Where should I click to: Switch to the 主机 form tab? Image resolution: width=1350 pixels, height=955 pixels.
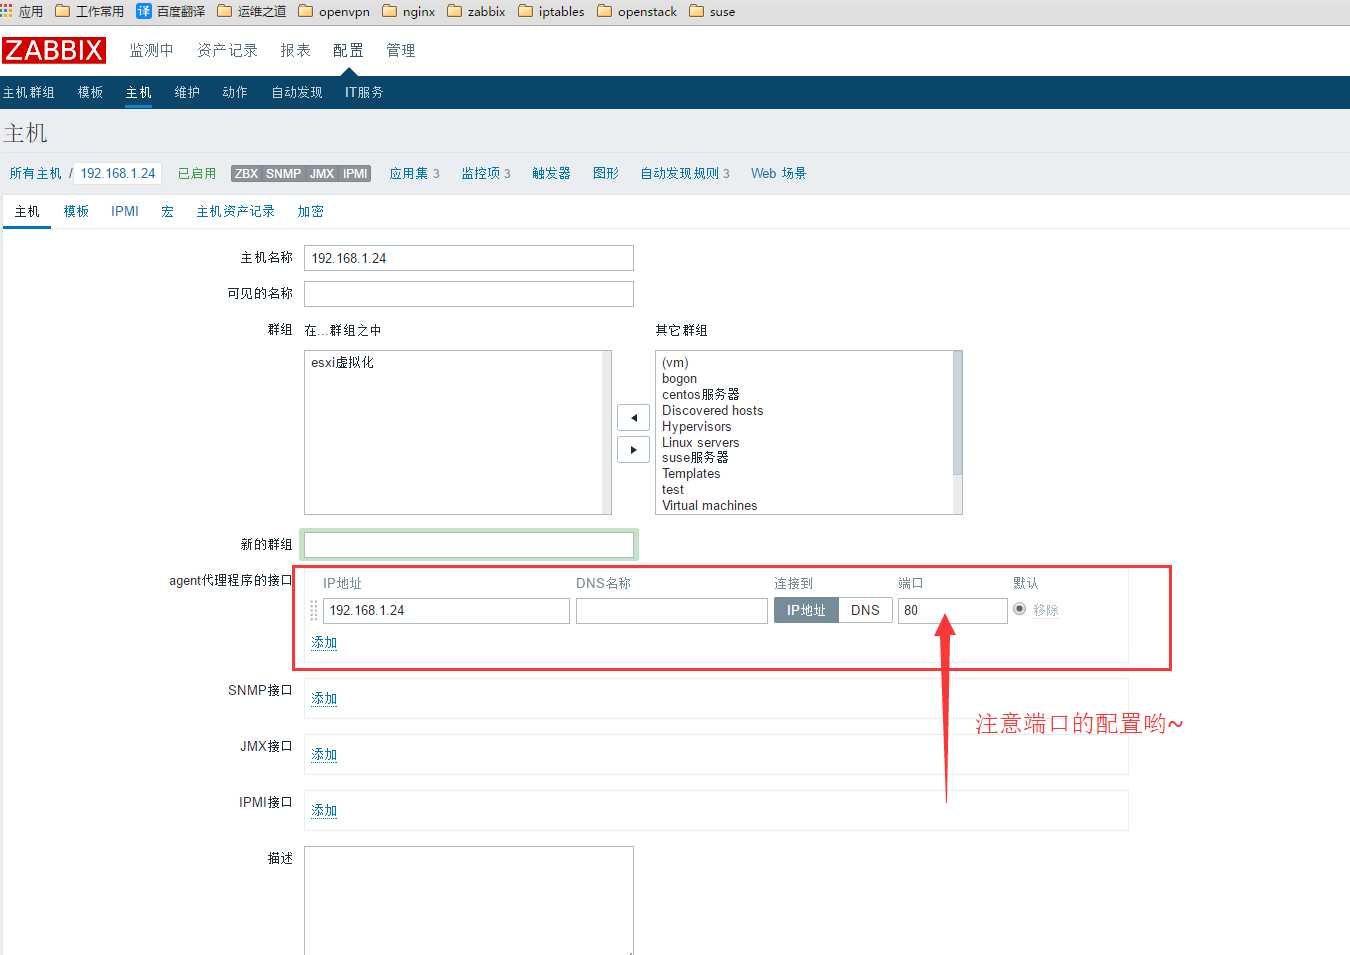27,211
